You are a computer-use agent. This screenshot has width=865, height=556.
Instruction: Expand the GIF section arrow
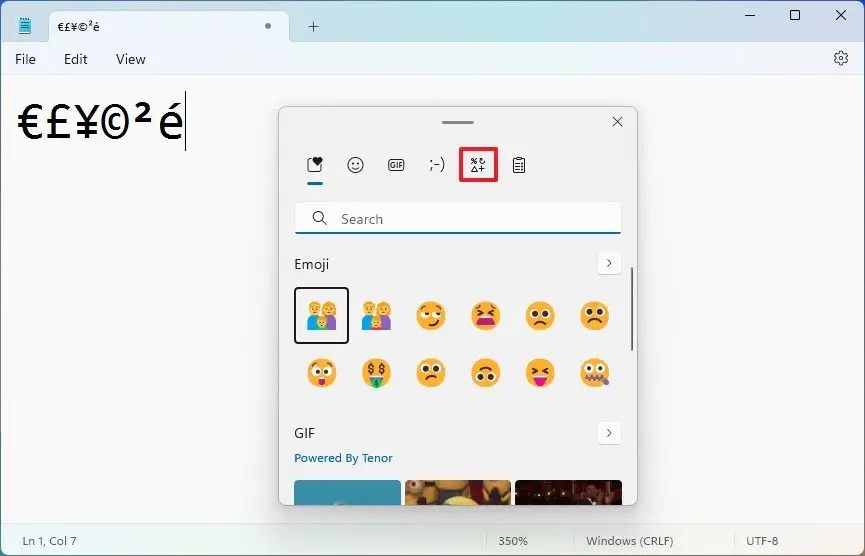[x=608, y=433]
